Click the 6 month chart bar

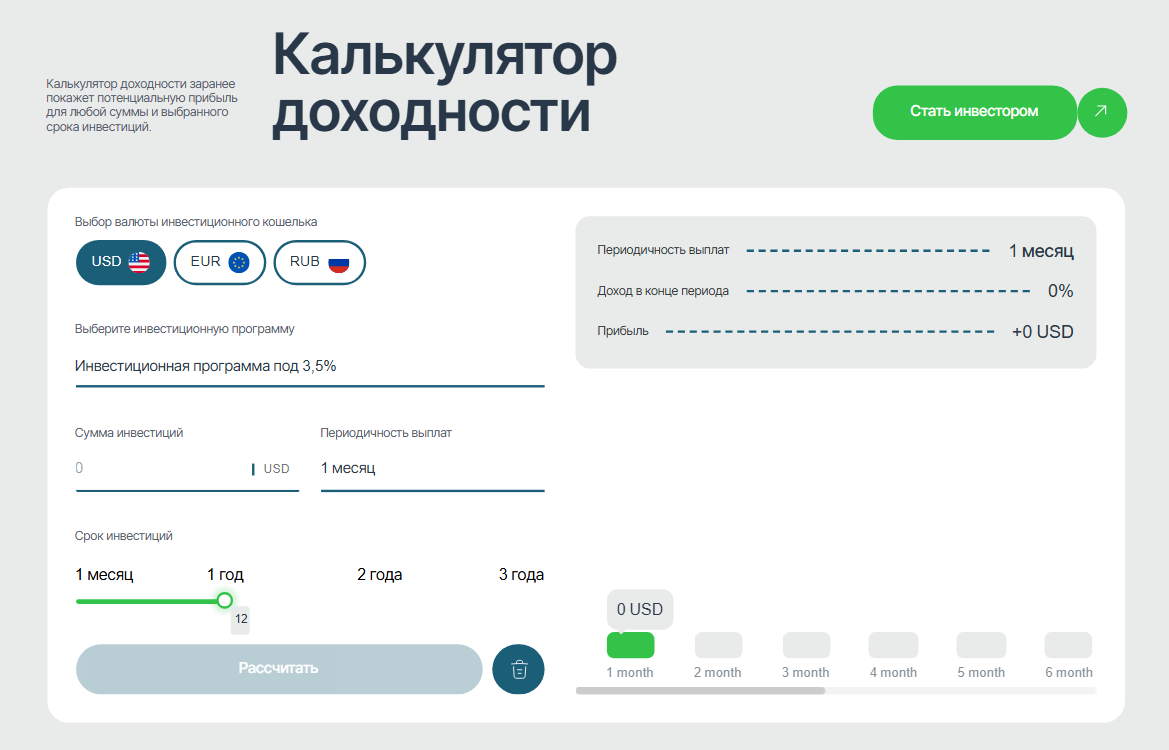(x=1068, y=645)
